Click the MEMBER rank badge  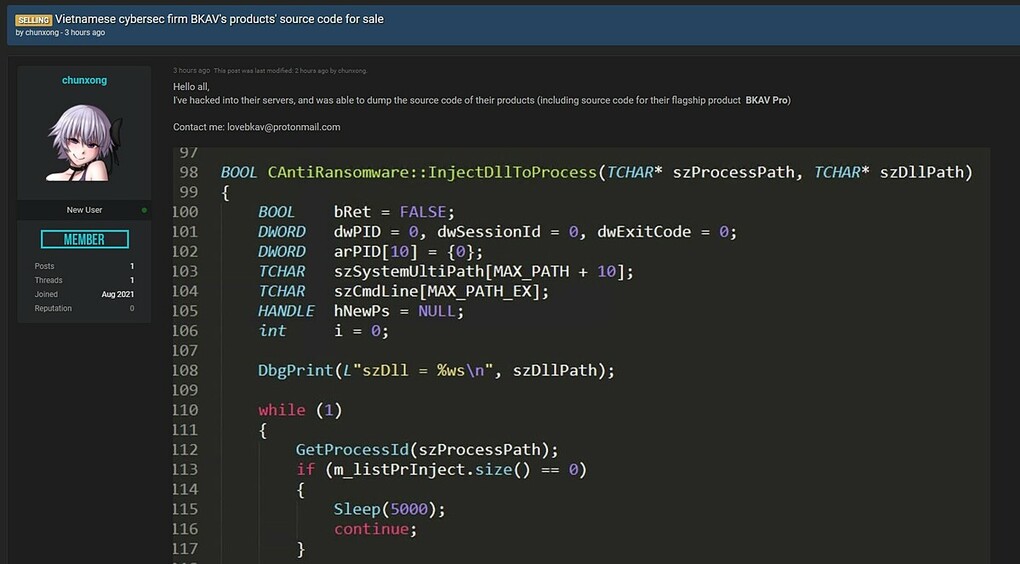pos(84,239)
